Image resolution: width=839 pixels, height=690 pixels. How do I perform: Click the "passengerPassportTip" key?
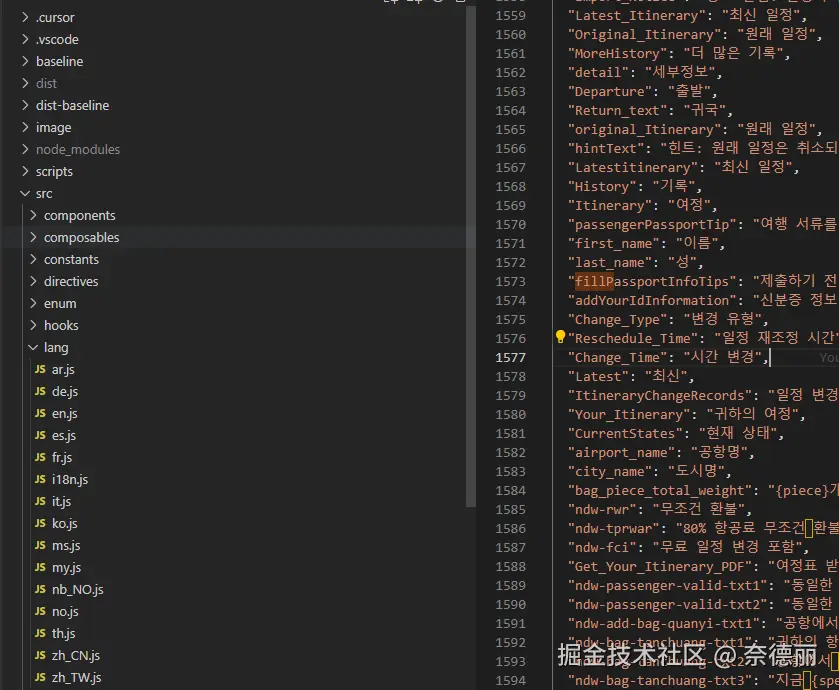coord(652,224)
